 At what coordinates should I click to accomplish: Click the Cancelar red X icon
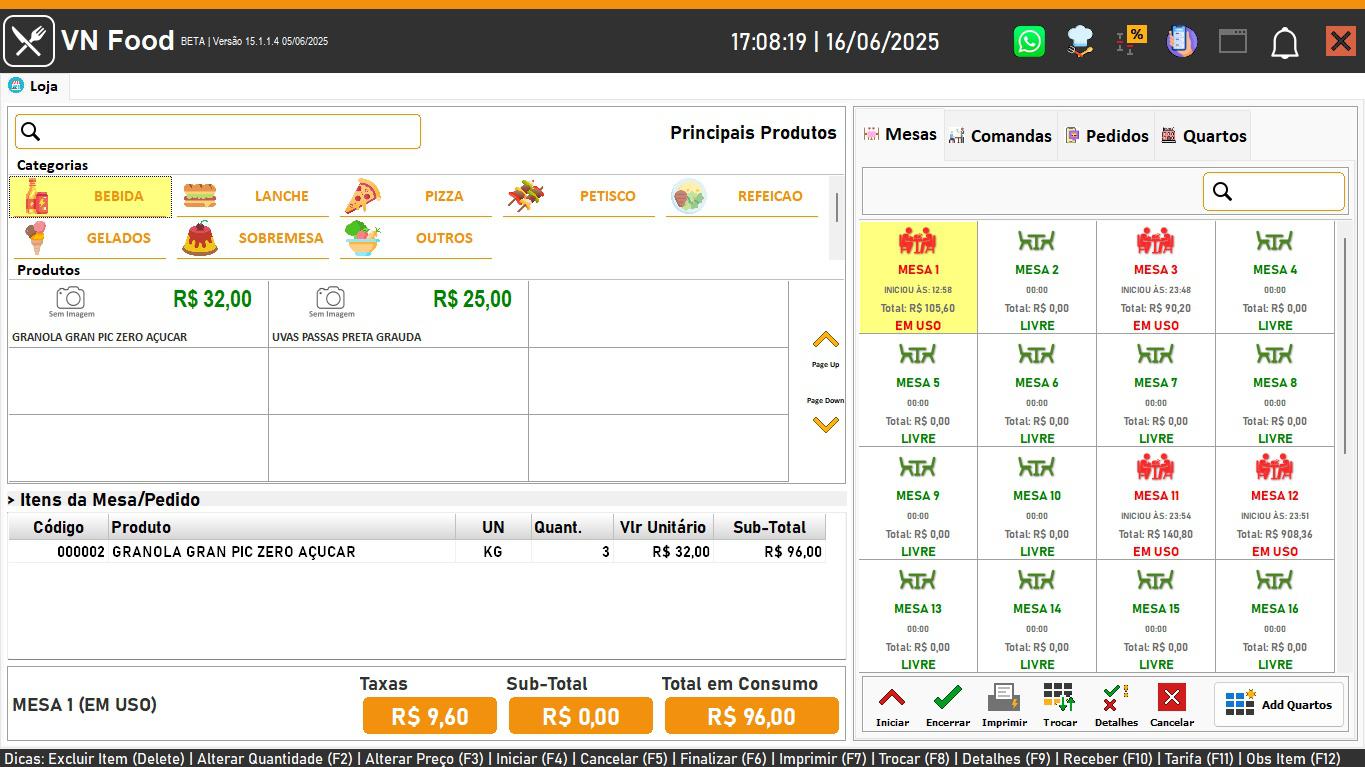click(x=1171, y=697)
